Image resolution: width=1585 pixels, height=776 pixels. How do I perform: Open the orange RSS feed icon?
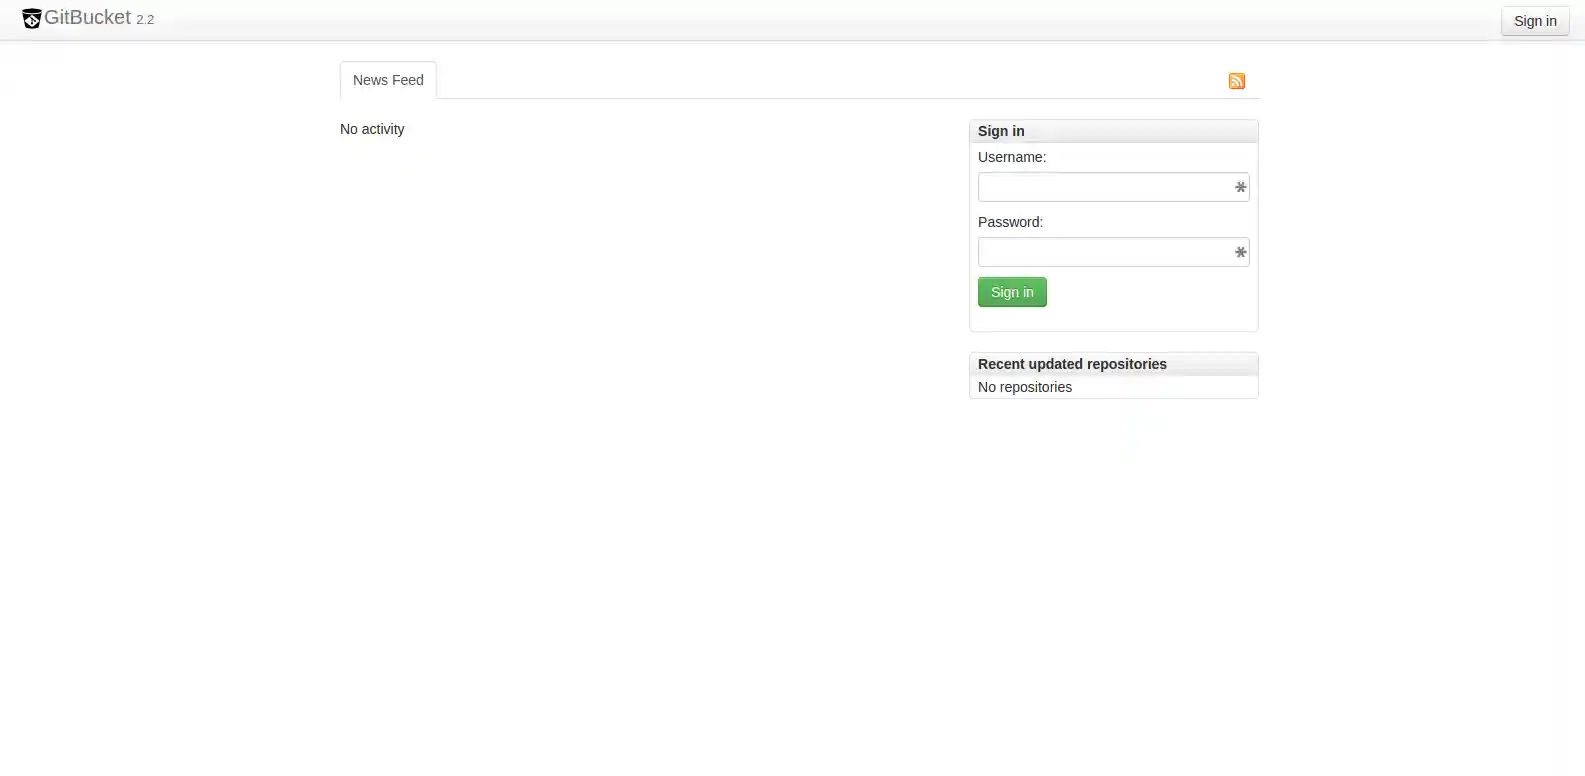point(1237,81)
